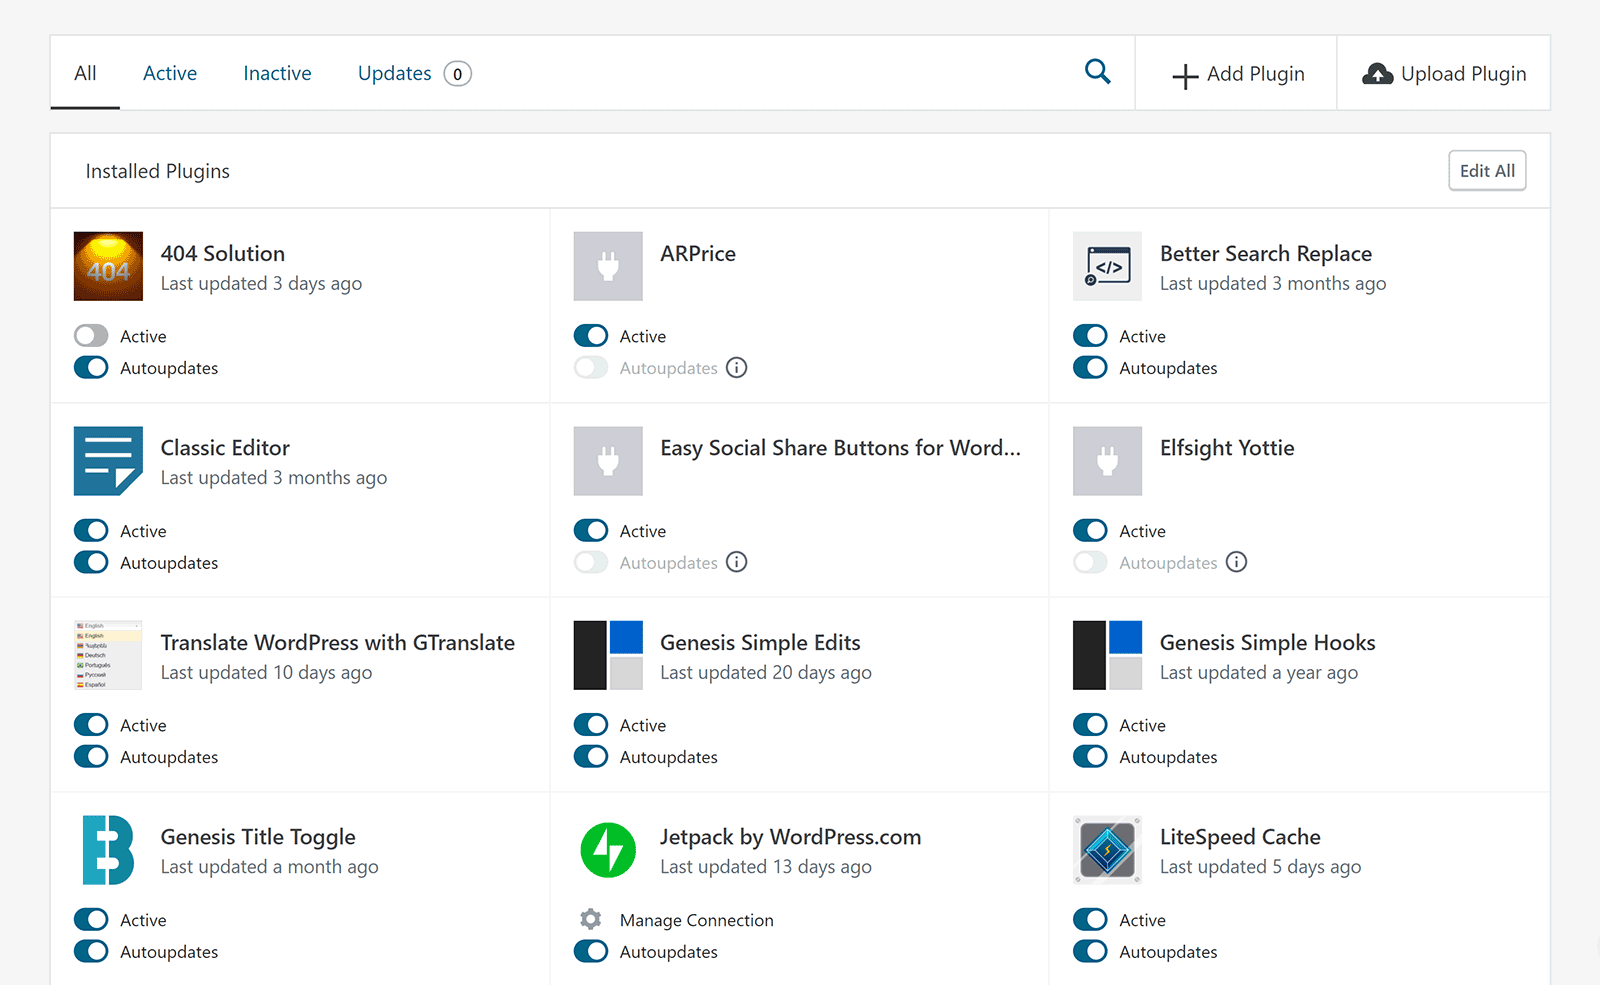Disable Autoupdates for Genesis Title Toggle
Image resolution: width=1600 pixels, height=985 pixels.
coord(91,951)
